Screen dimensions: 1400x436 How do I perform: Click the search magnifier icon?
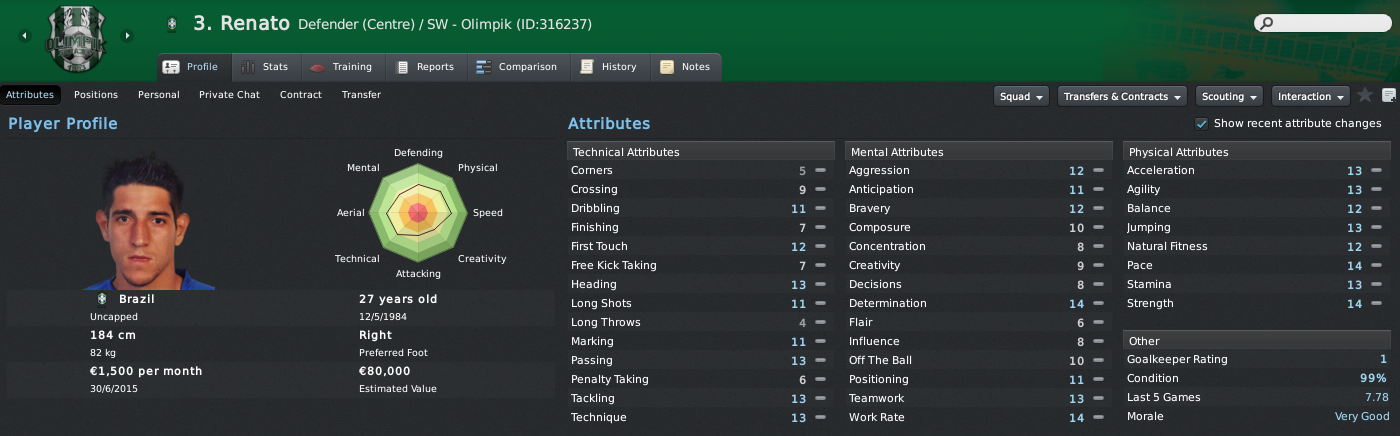[x=1267, y=23]
